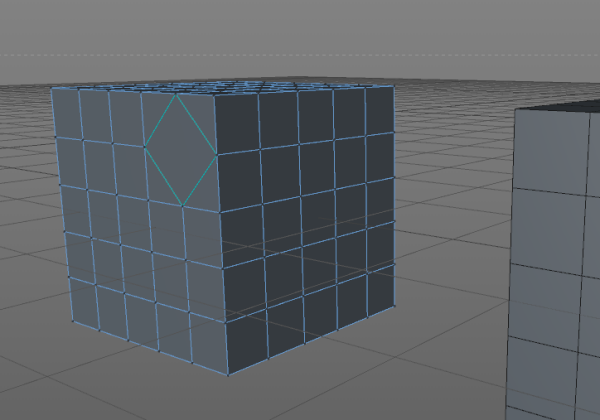Viewport: 600px width, 420px height.
Task: Select the teal-outlined diamond polygon on the cube
Action: pos(181,150)
